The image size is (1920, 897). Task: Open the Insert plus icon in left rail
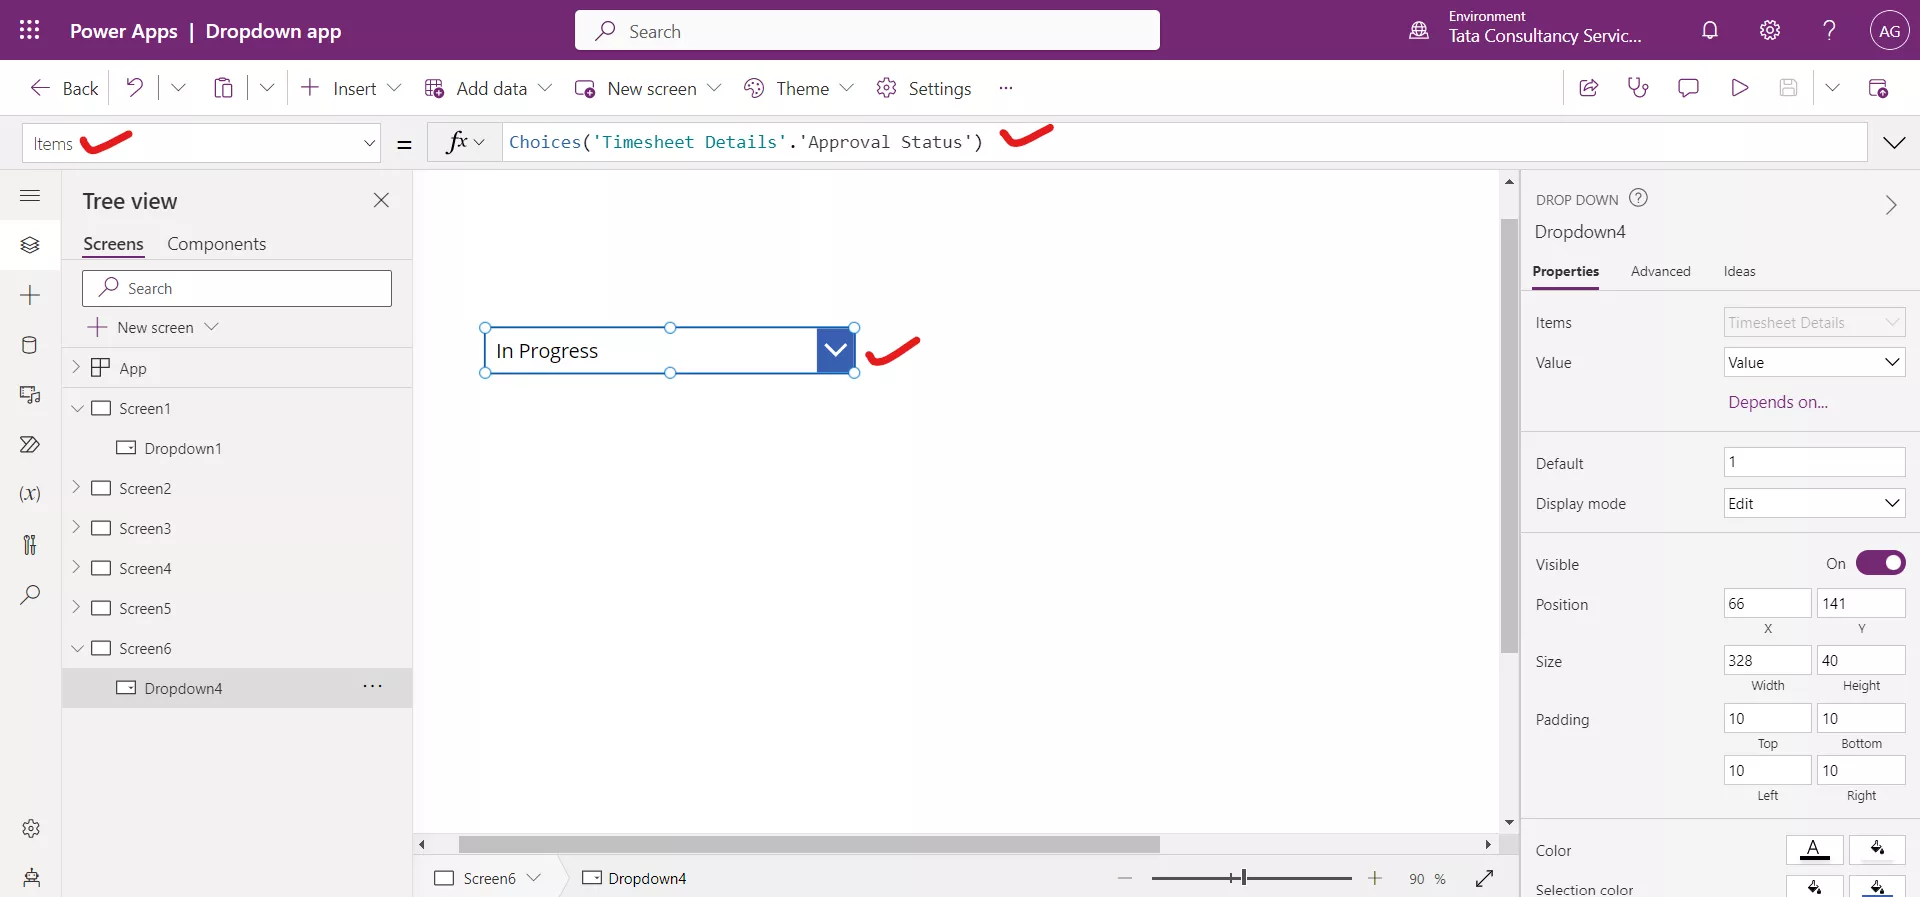[x=30, y=295]
